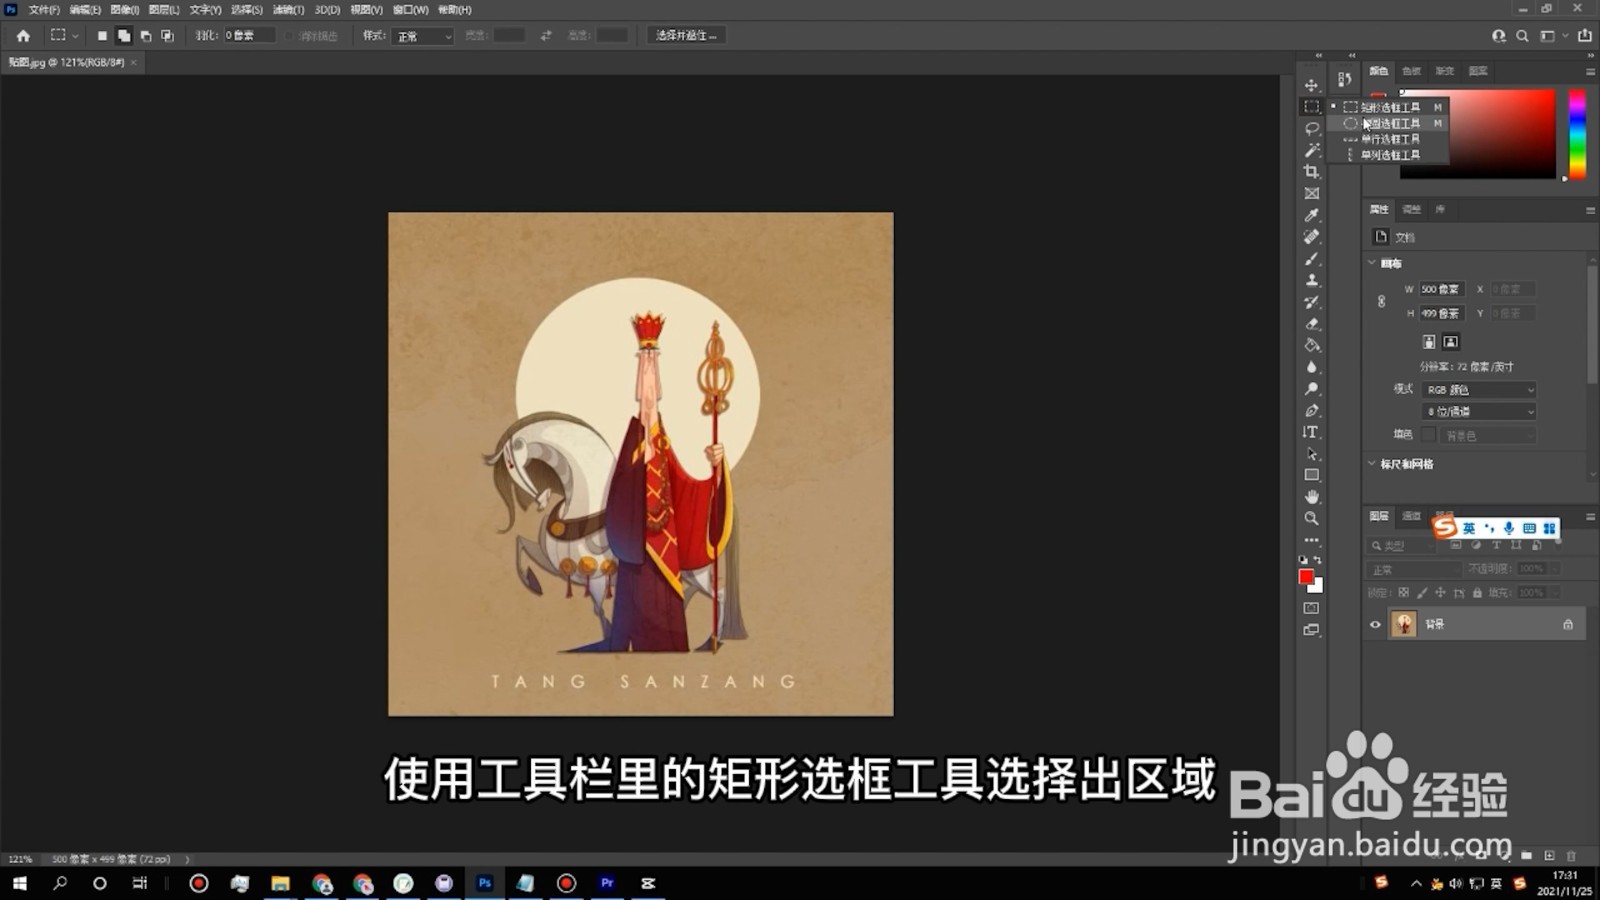Click the canvas width W field
1600x900 pixels.
tap(1442, 289)
